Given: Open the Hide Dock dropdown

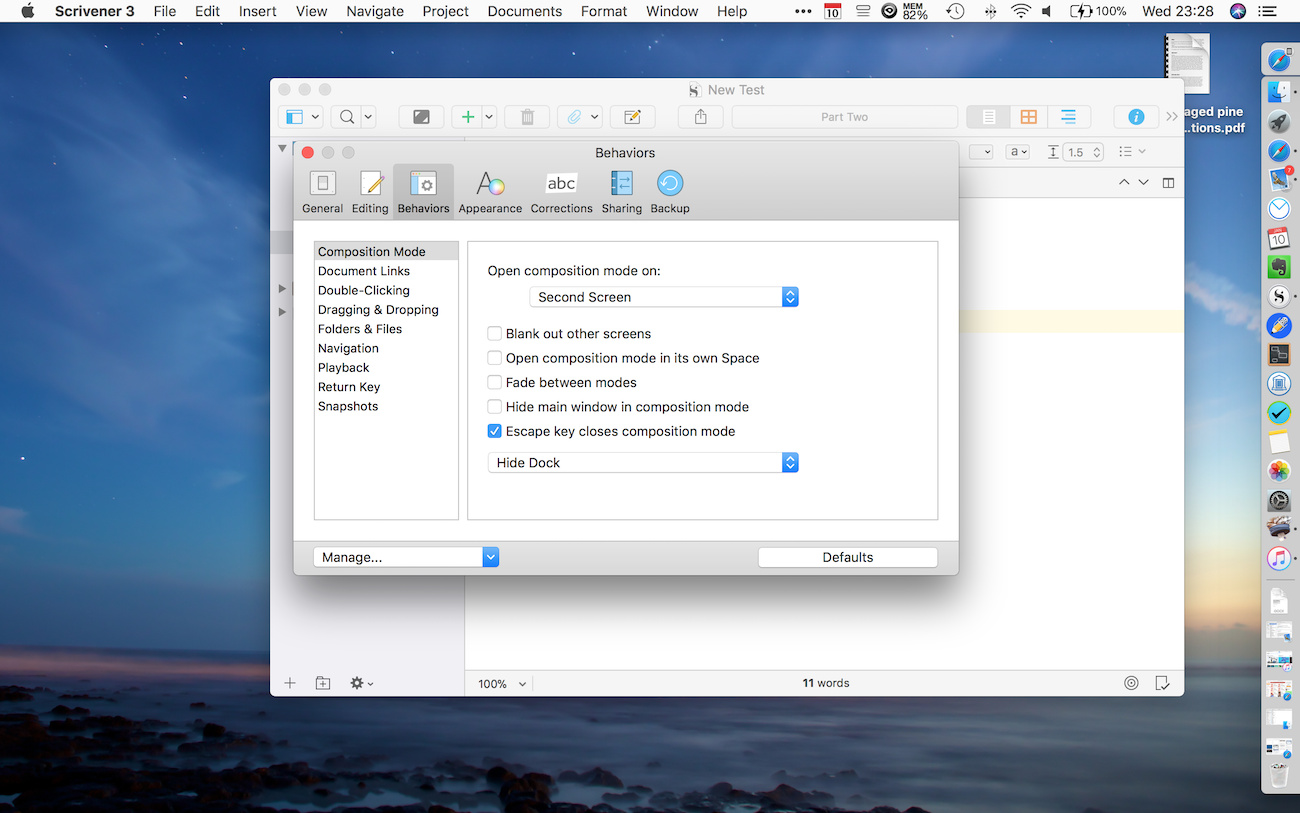Looking at the screenshot, I should click(x=643, y=463).
